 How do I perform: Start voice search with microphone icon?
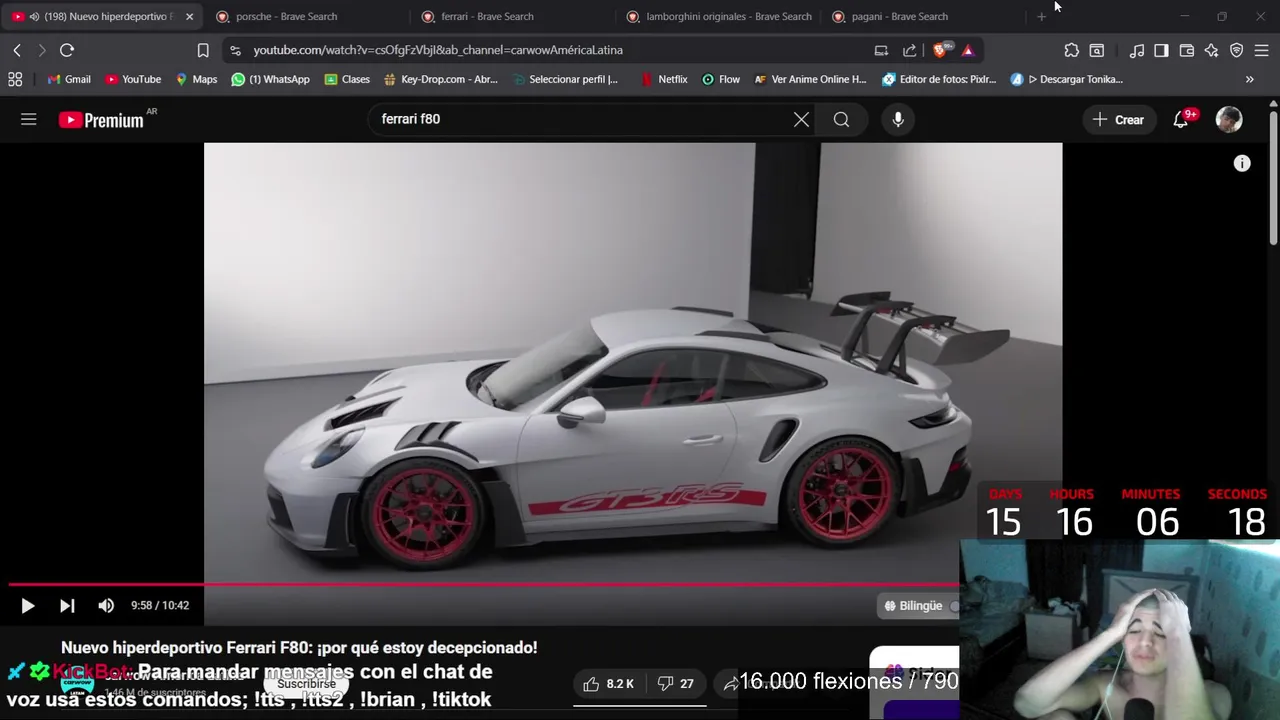(898, 119)
